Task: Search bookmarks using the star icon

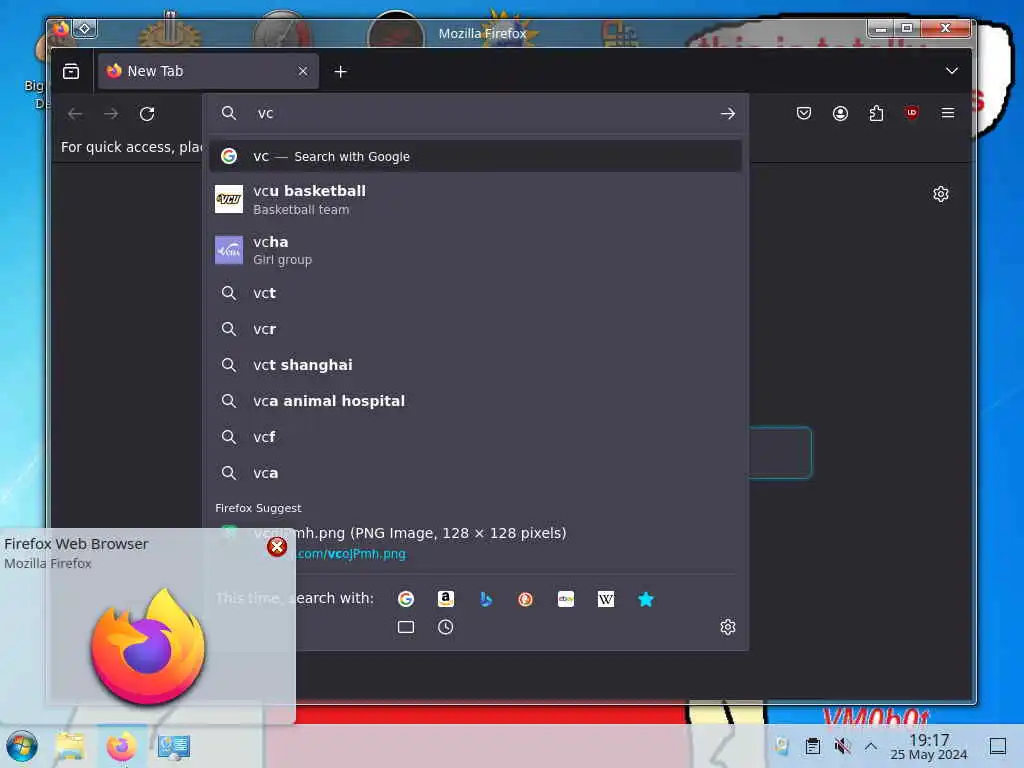Action: coord(646,599)
